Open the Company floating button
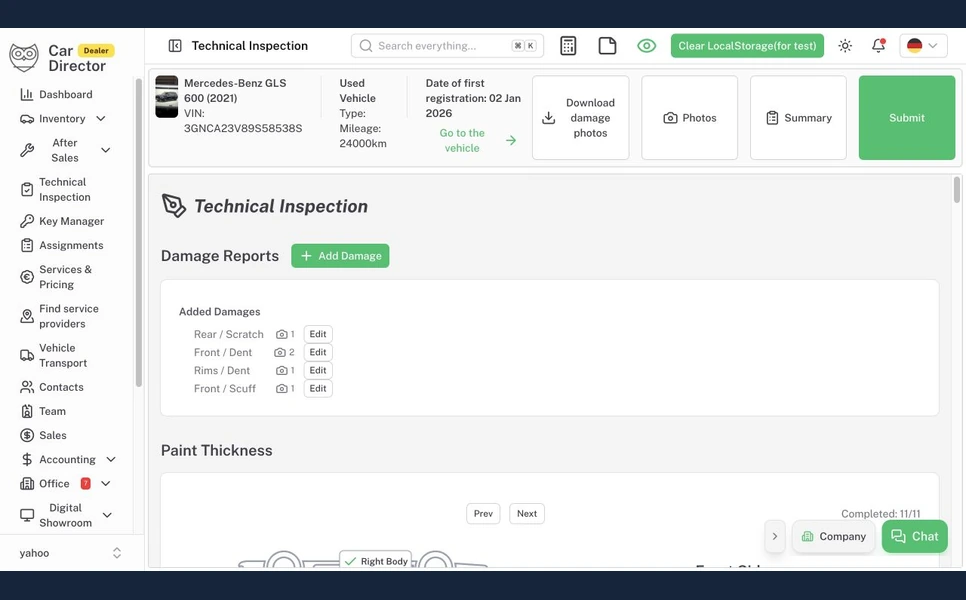Screen dimensions: 966x600 [834, 537]
